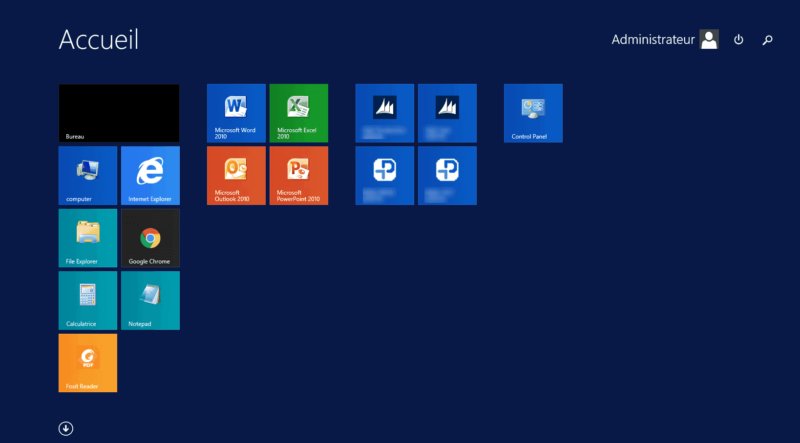This screenshot has height=443, width=800.
Task: Open the Control Panel tile
Action: [x=533, y=113]
